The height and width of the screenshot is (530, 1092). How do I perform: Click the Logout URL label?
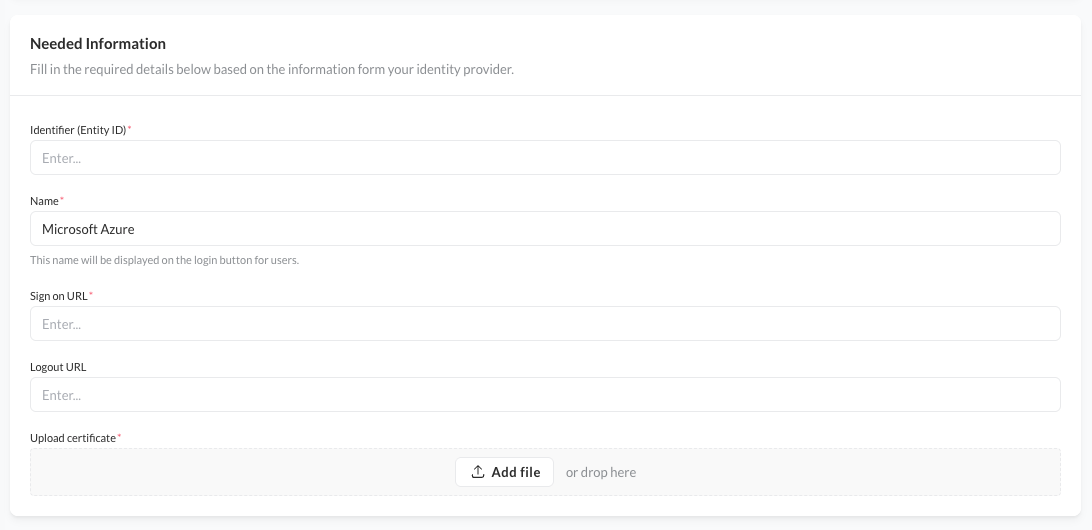(58, 367)
